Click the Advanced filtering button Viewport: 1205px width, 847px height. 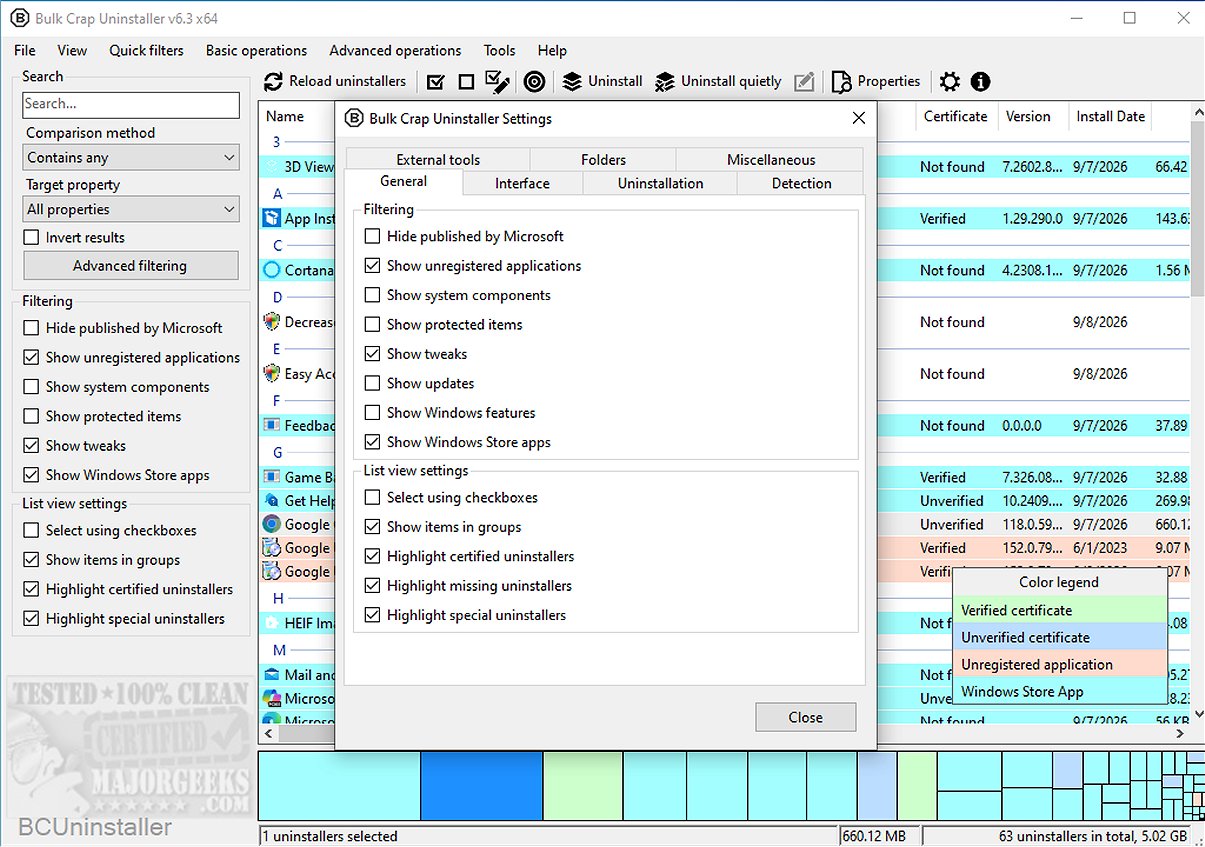coord(130,266)
